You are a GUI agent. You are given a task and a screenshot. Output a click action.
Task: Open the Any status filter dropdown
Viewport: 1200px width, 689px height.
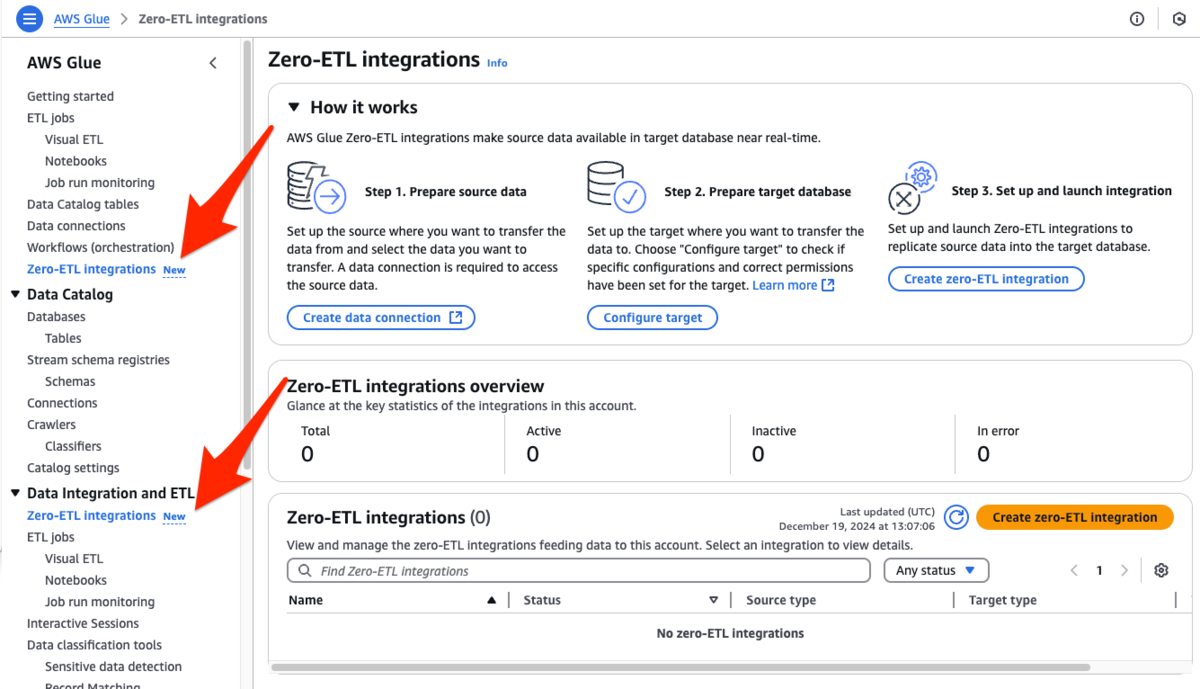pyautogui.click(x=936, y=570)
